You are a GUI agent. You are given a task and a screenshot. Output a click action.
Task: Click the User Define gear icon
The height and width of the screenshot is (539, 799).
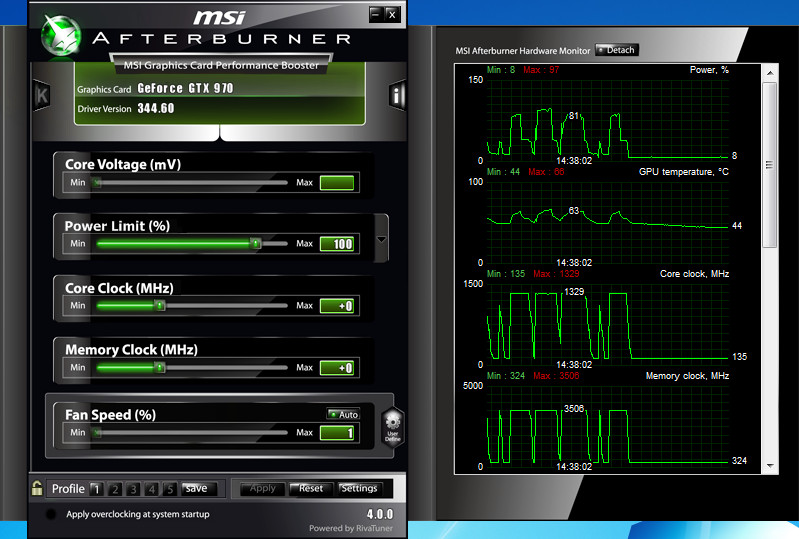pyautogui.click(x=392, y=426)
